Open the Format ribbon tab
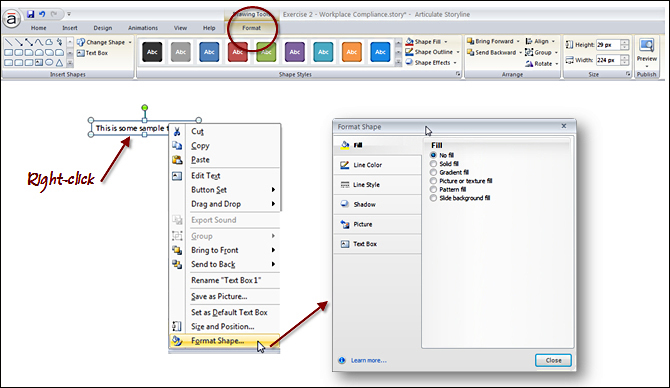Image resolution: width=670 pixels, height=388 pixels. [x=251, y=28]
